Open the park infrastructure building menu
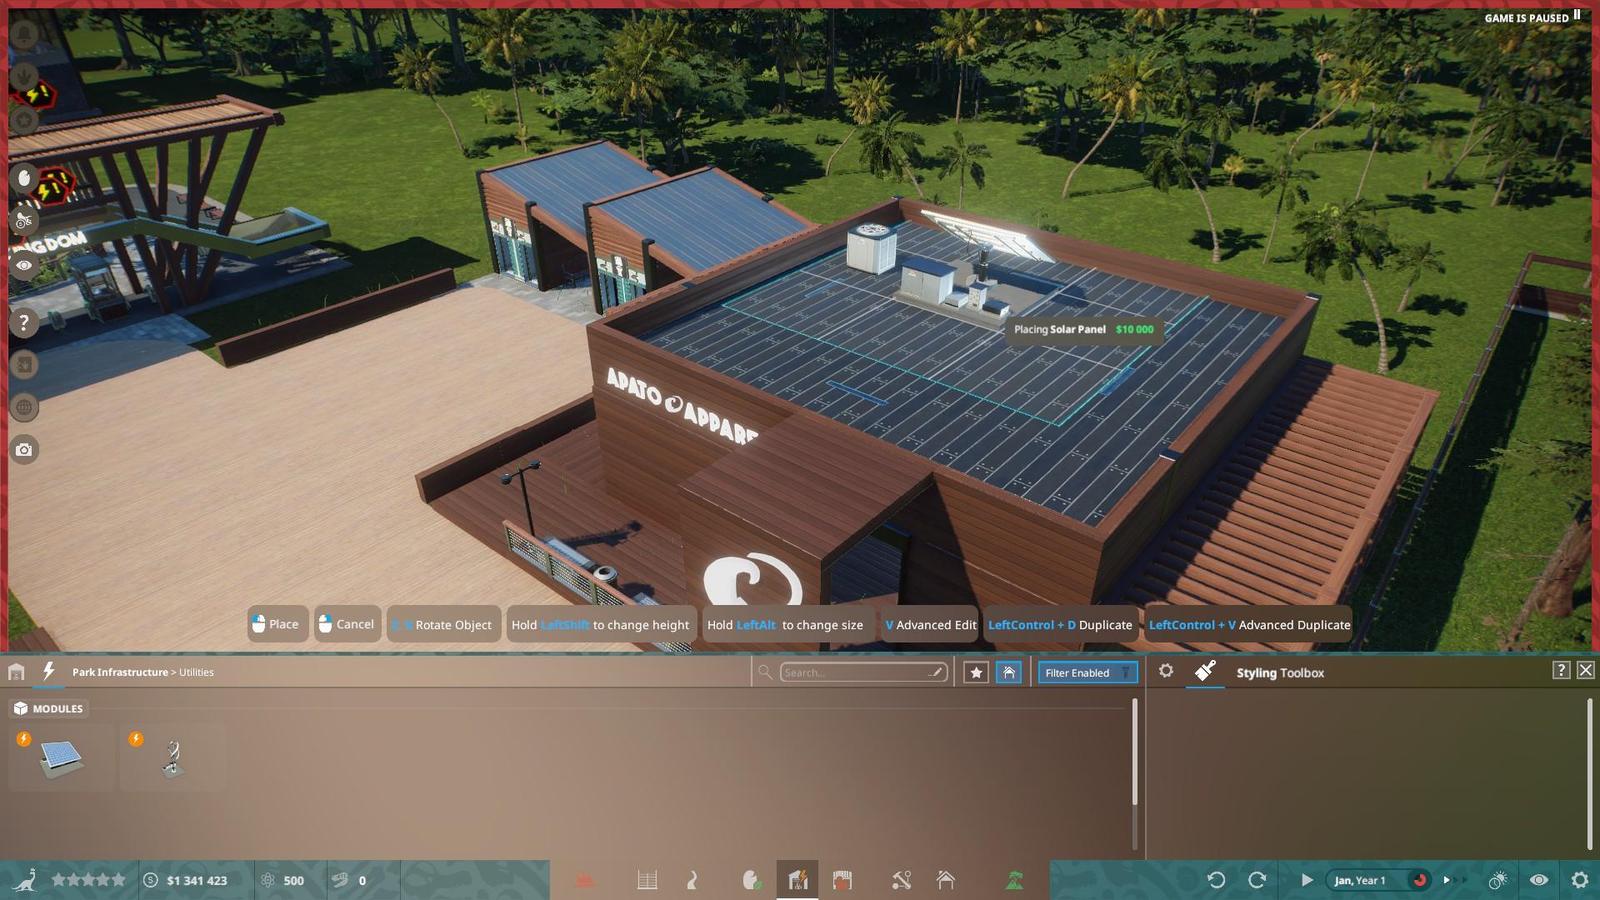This screenshot has height=900, width=1600. click(797, 880)
